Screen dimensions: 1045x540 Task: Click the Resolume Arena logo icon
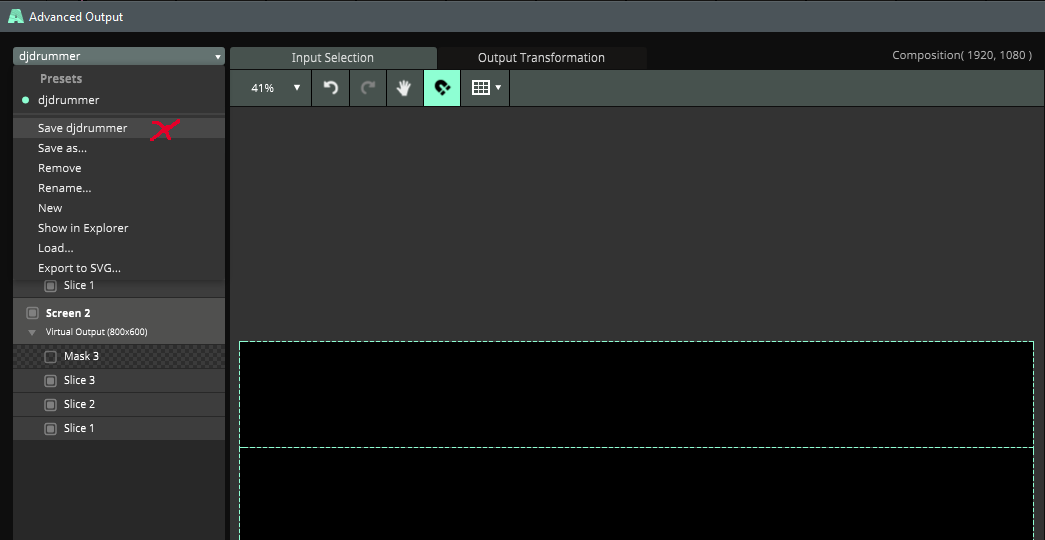15,17
